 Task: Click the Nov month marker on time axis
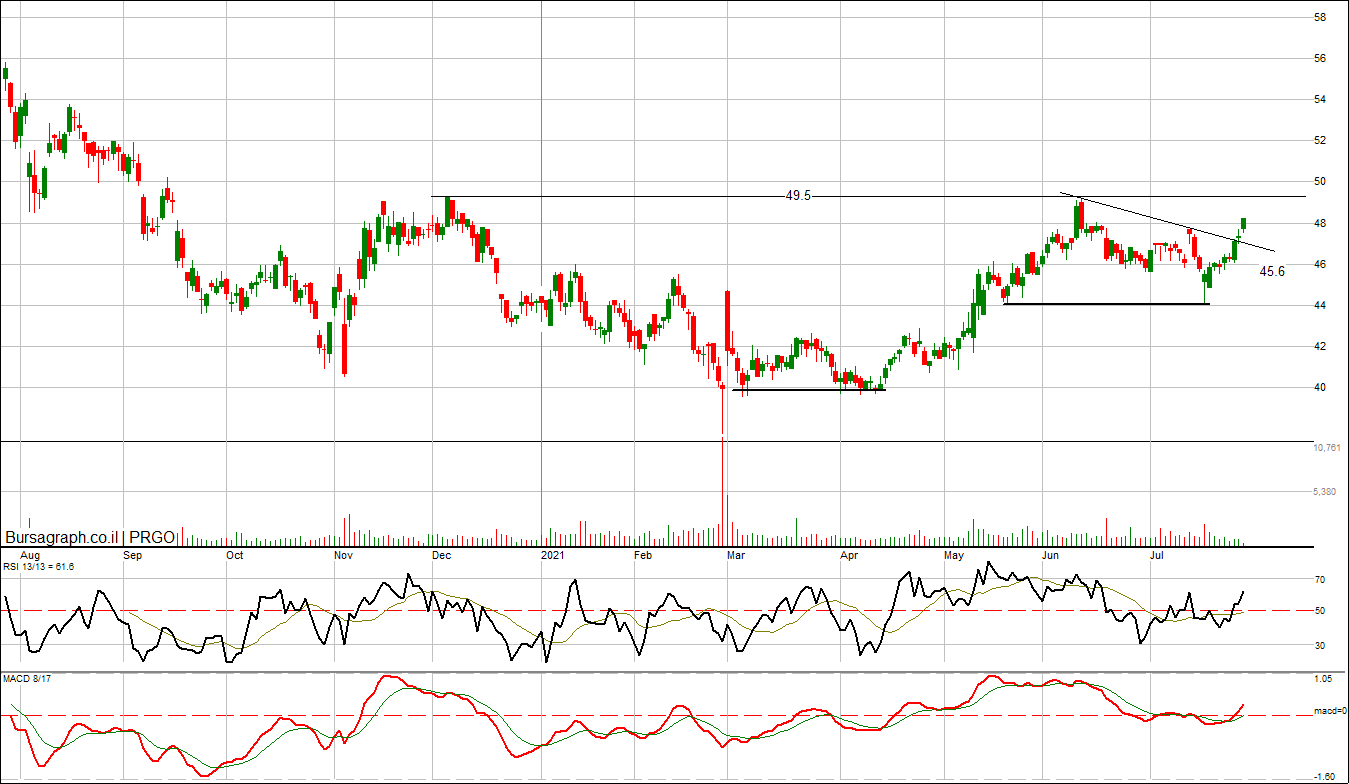tap(343, 554)
